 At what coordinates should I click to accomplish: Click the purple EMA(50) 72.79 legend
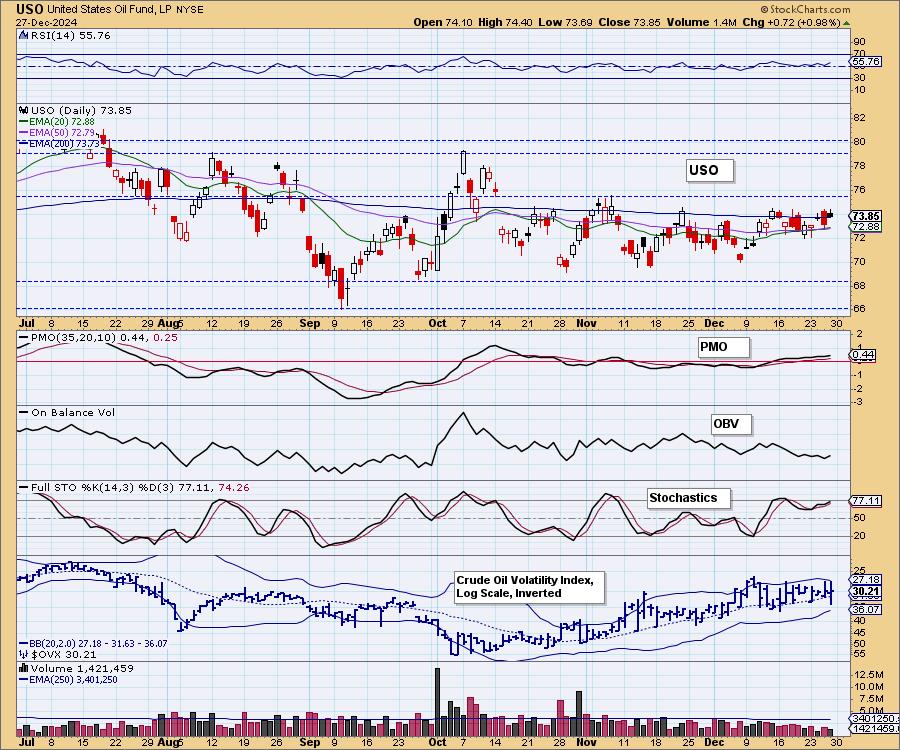coord(57,133)
